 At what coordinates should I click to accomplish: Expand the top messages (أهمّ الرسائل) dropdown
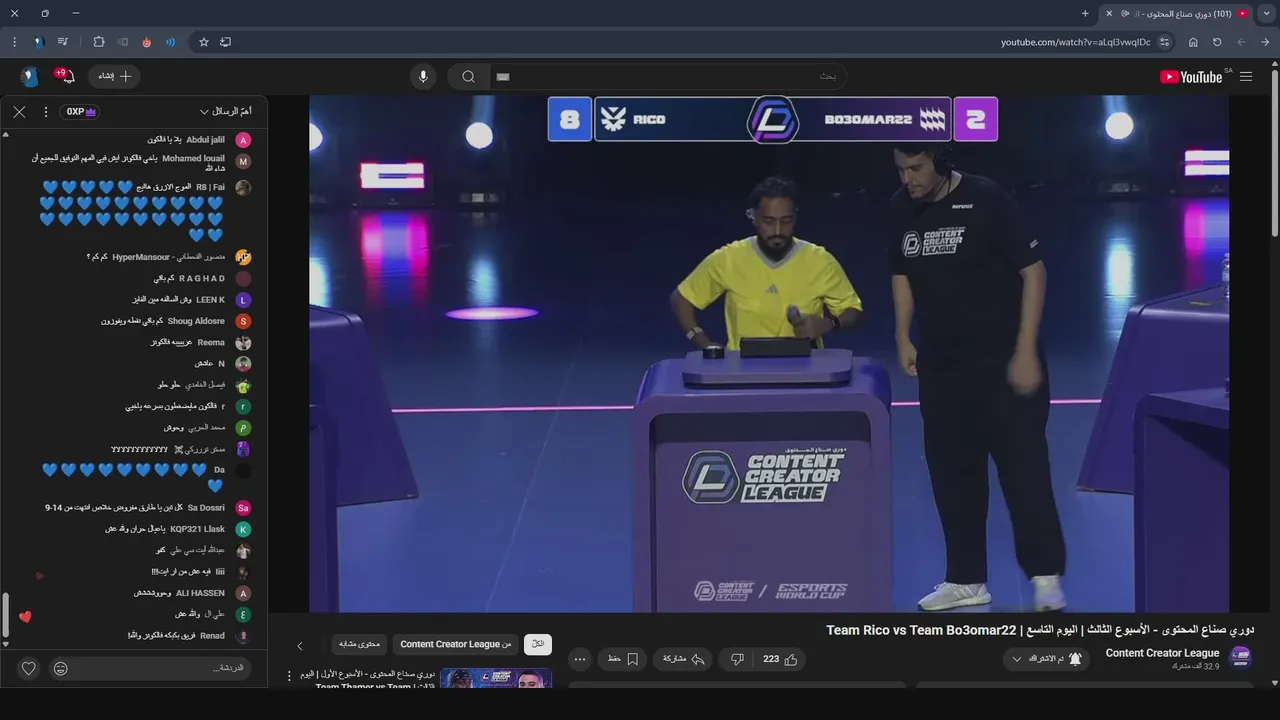coord(226,111)
